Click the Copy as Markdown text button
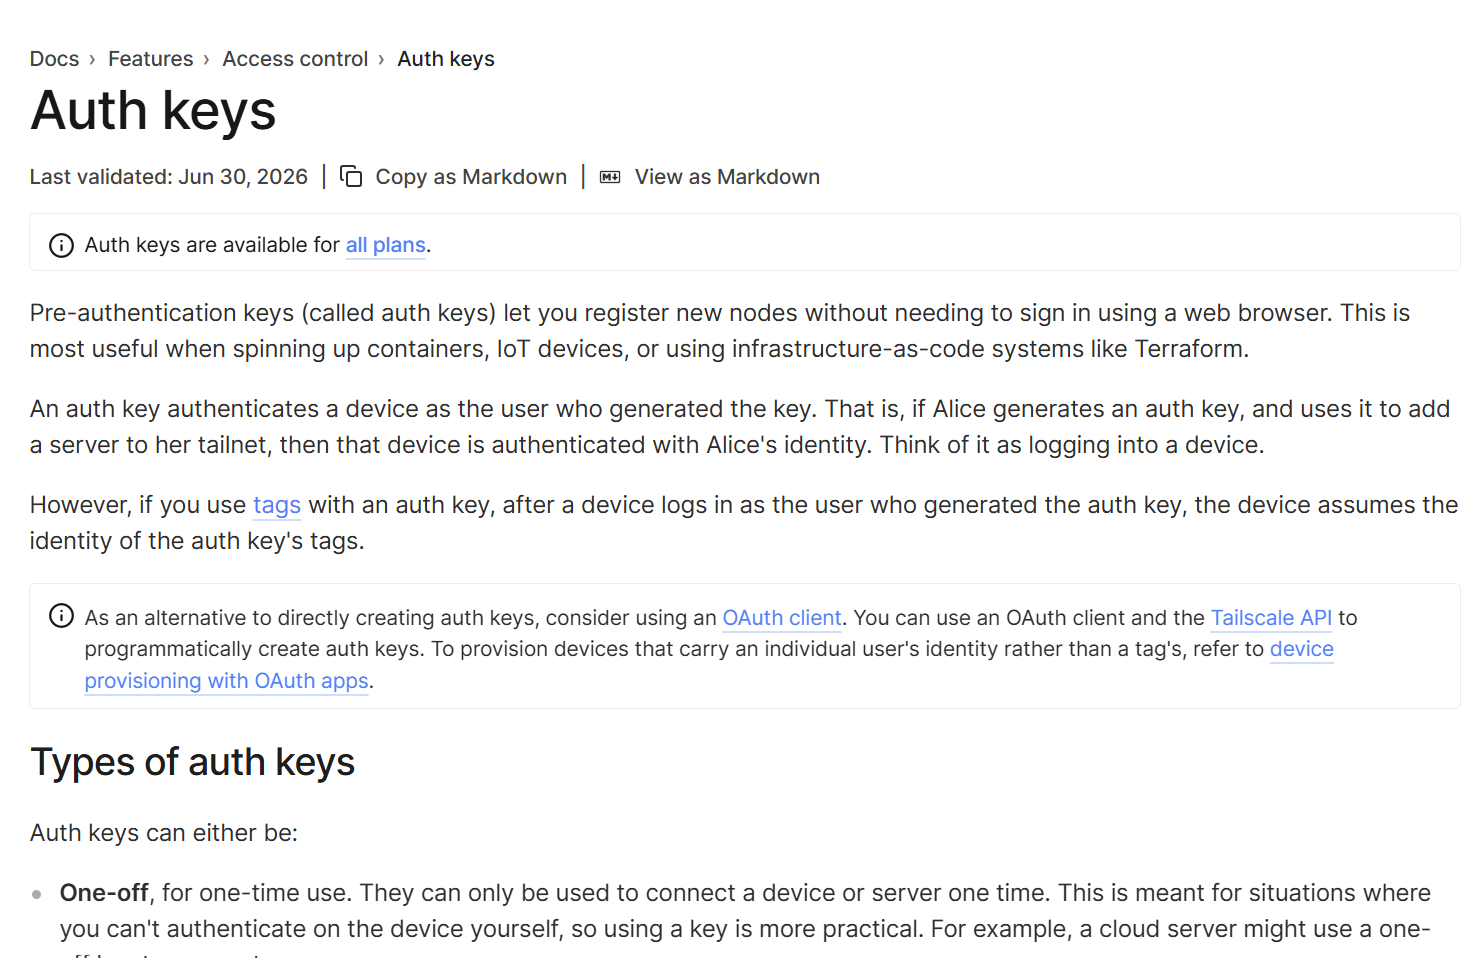Viewport: 1468px width, 958px height. [471, 177]
